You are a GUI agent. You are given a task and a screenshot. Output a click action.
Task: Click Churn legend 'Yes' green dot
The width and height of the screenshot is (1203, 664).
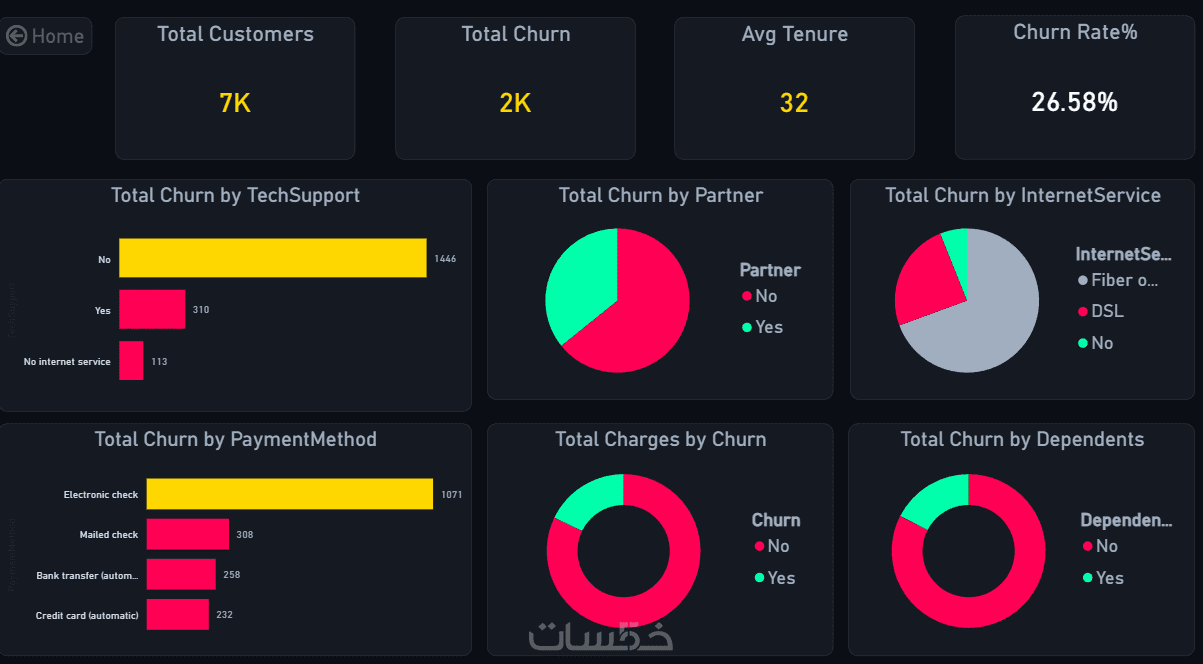[x=760, y=578]
